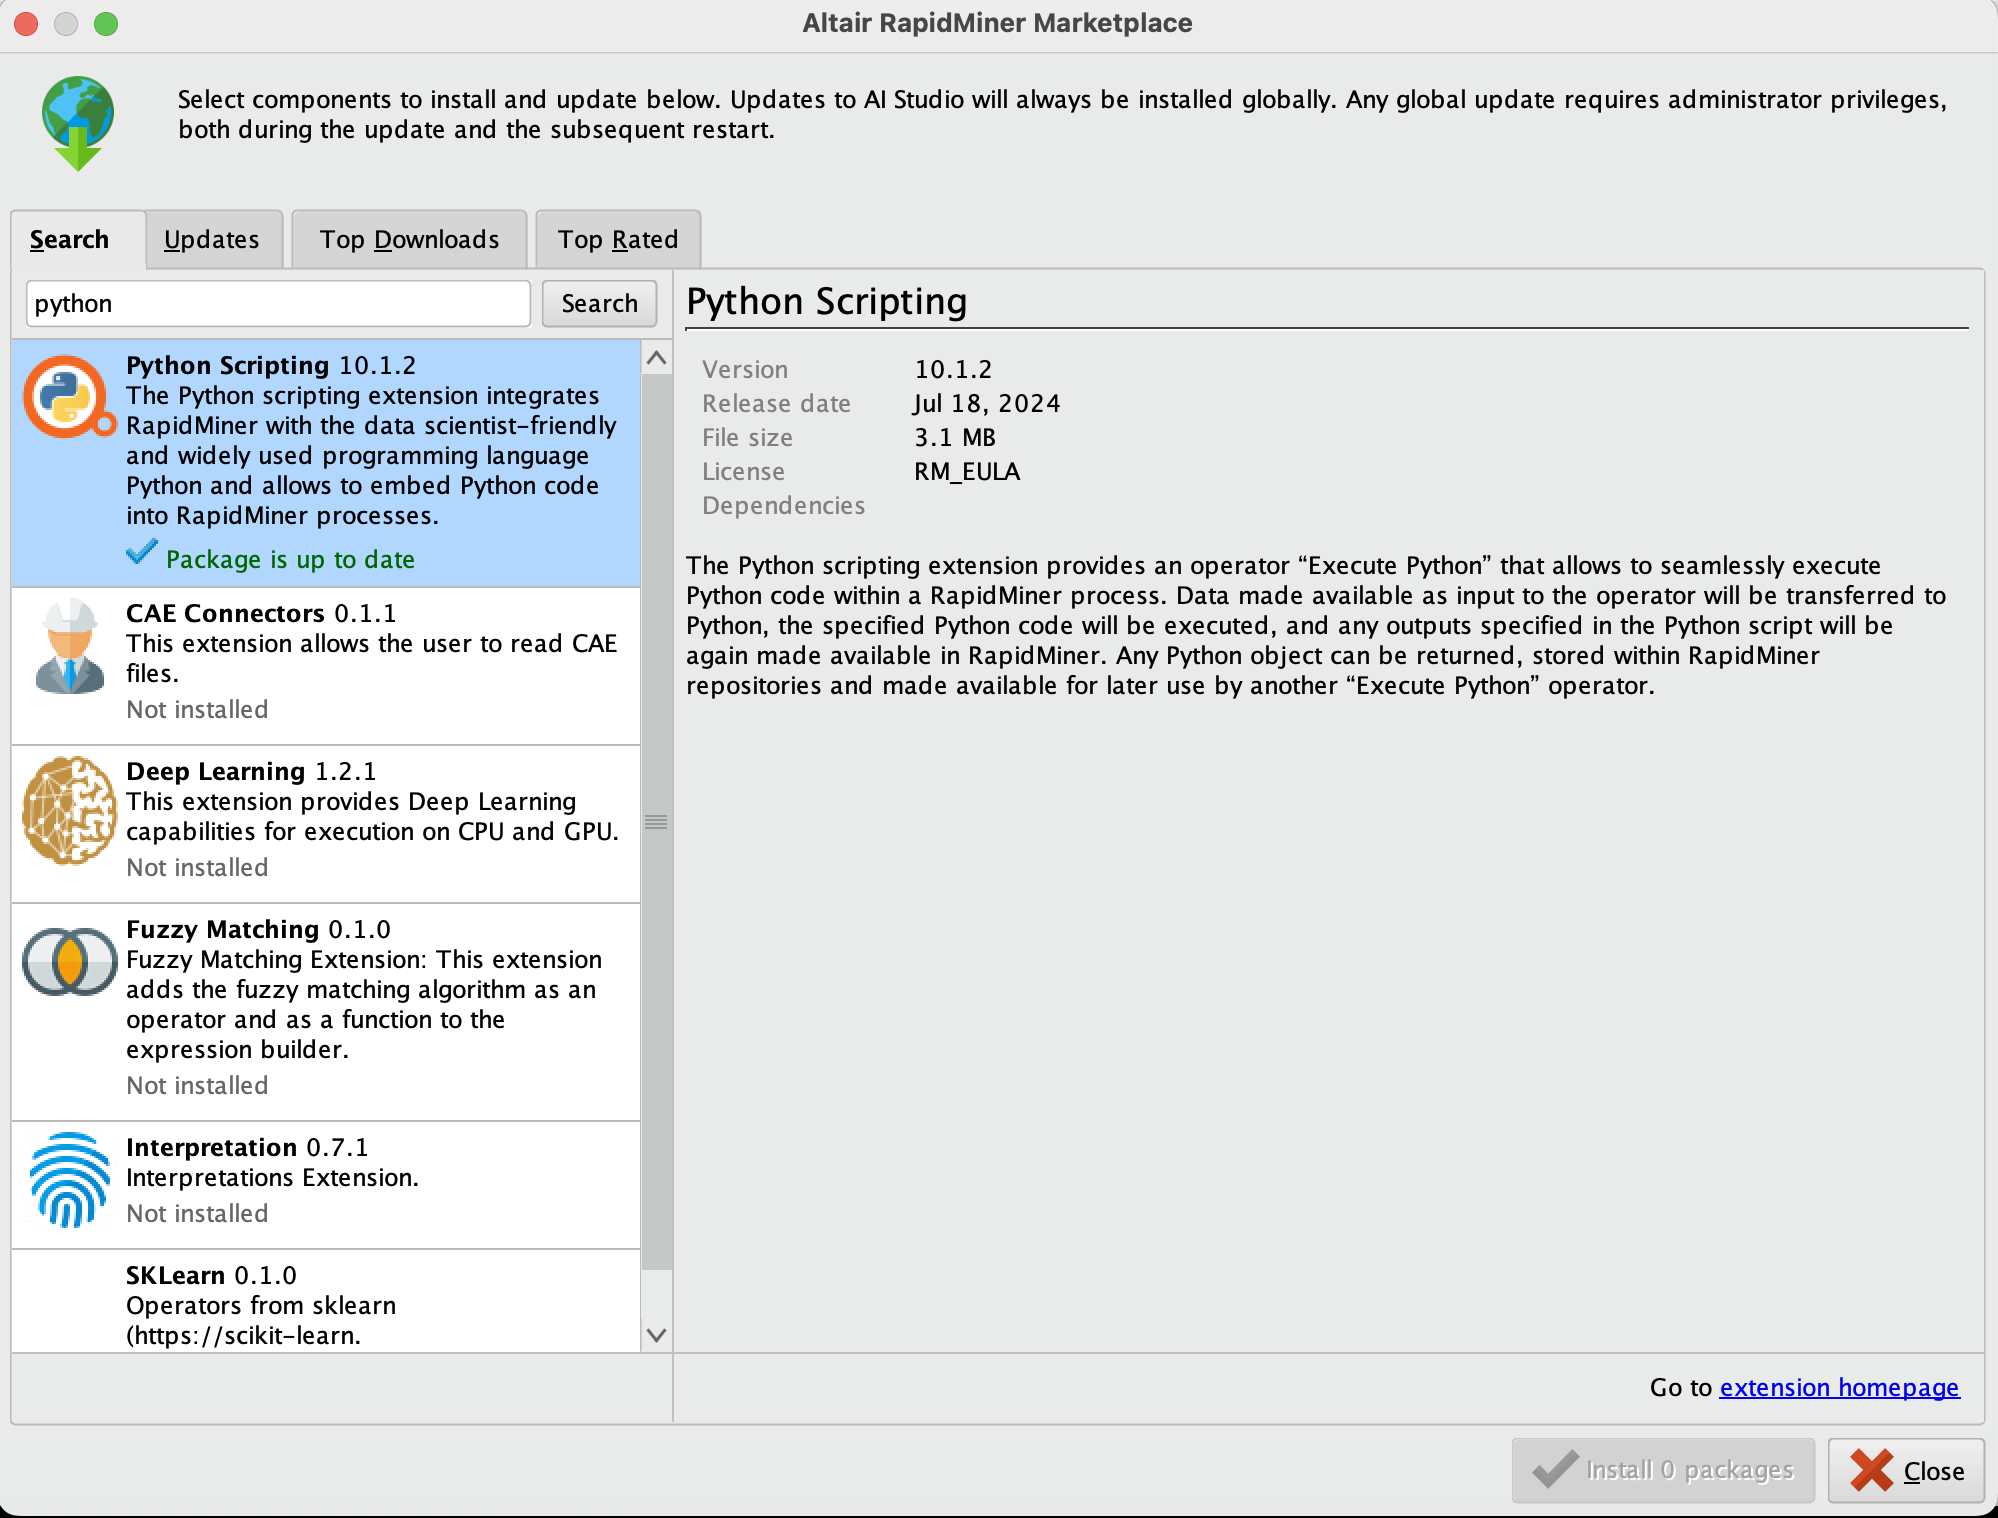Screen dimensions: 1998x1518
Task: Click the globe download icon in header
Action: coord(78,122)
